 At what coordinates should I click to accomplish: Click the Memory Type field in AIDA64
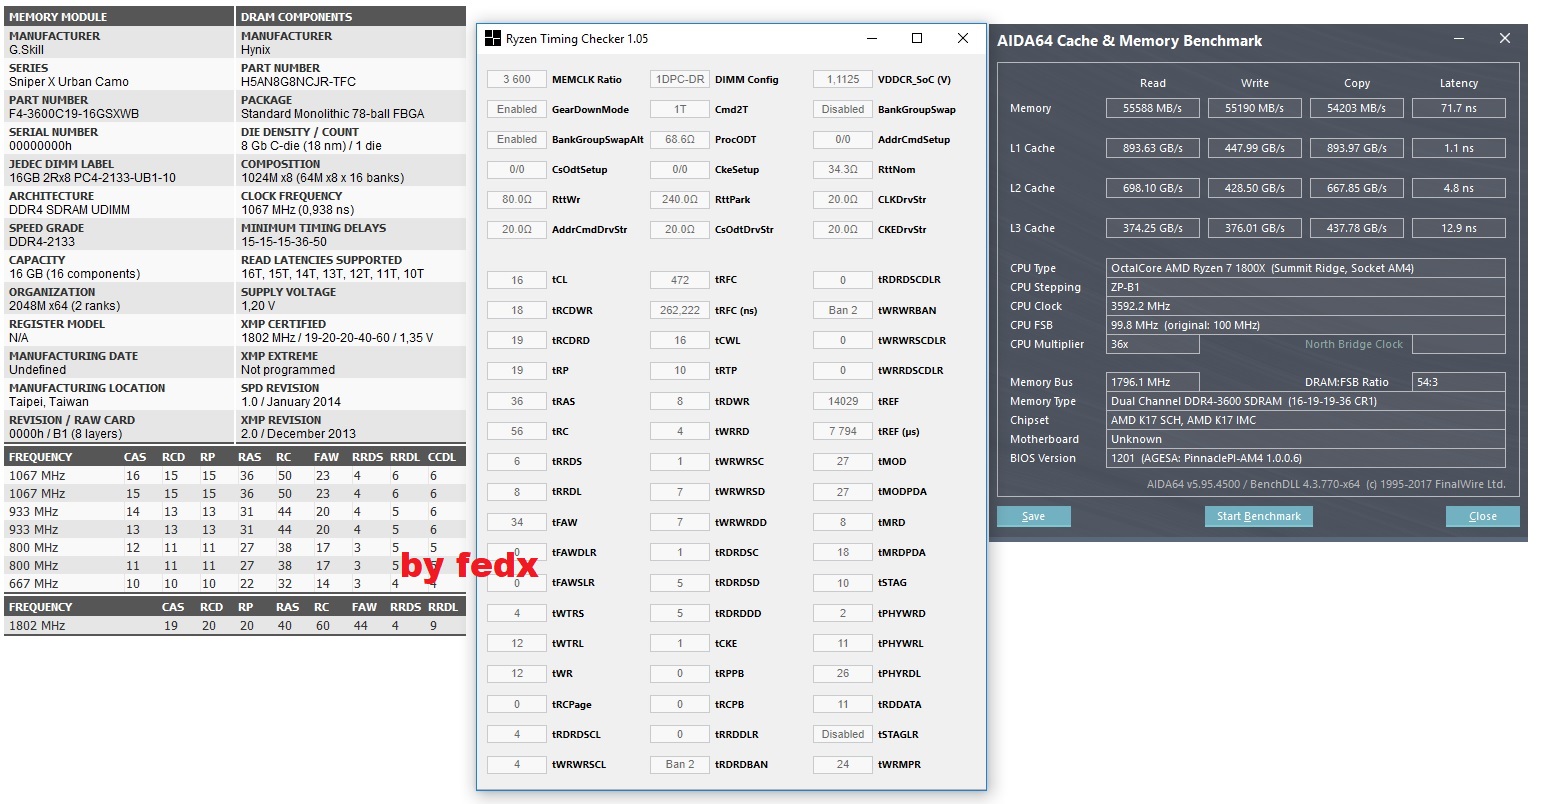pos(1306,401)
